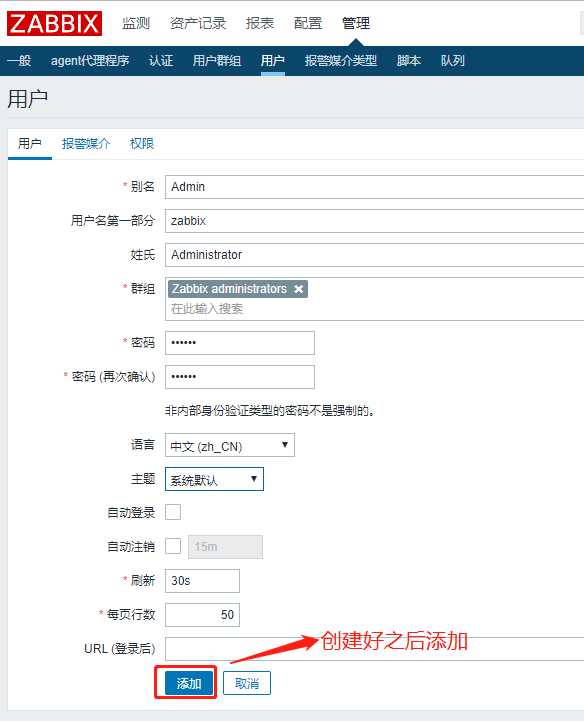This screenshot has width=584, height=721.
Task: Click the URL (登录后) input field
Action: [374, 649]
